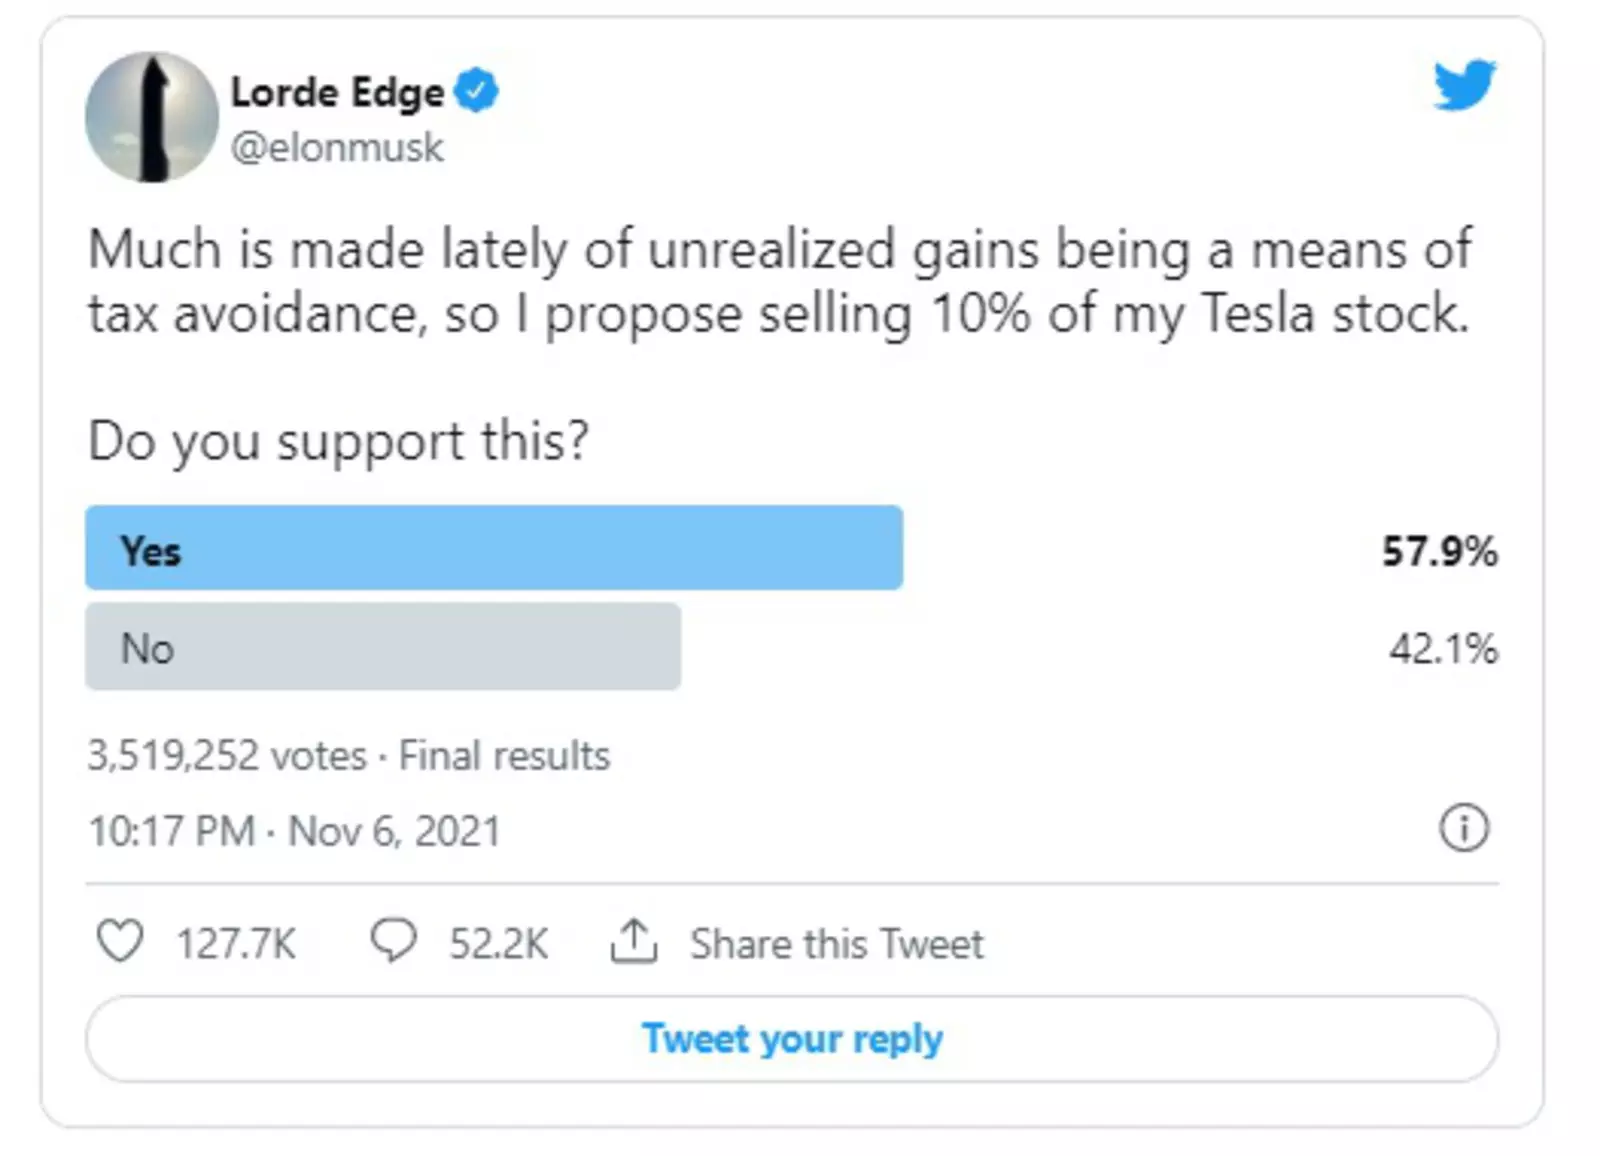The width and height of the screenshot is (1600, 1156).
Task: Click the Twitter bird logo
Action: coord(1464,85)
